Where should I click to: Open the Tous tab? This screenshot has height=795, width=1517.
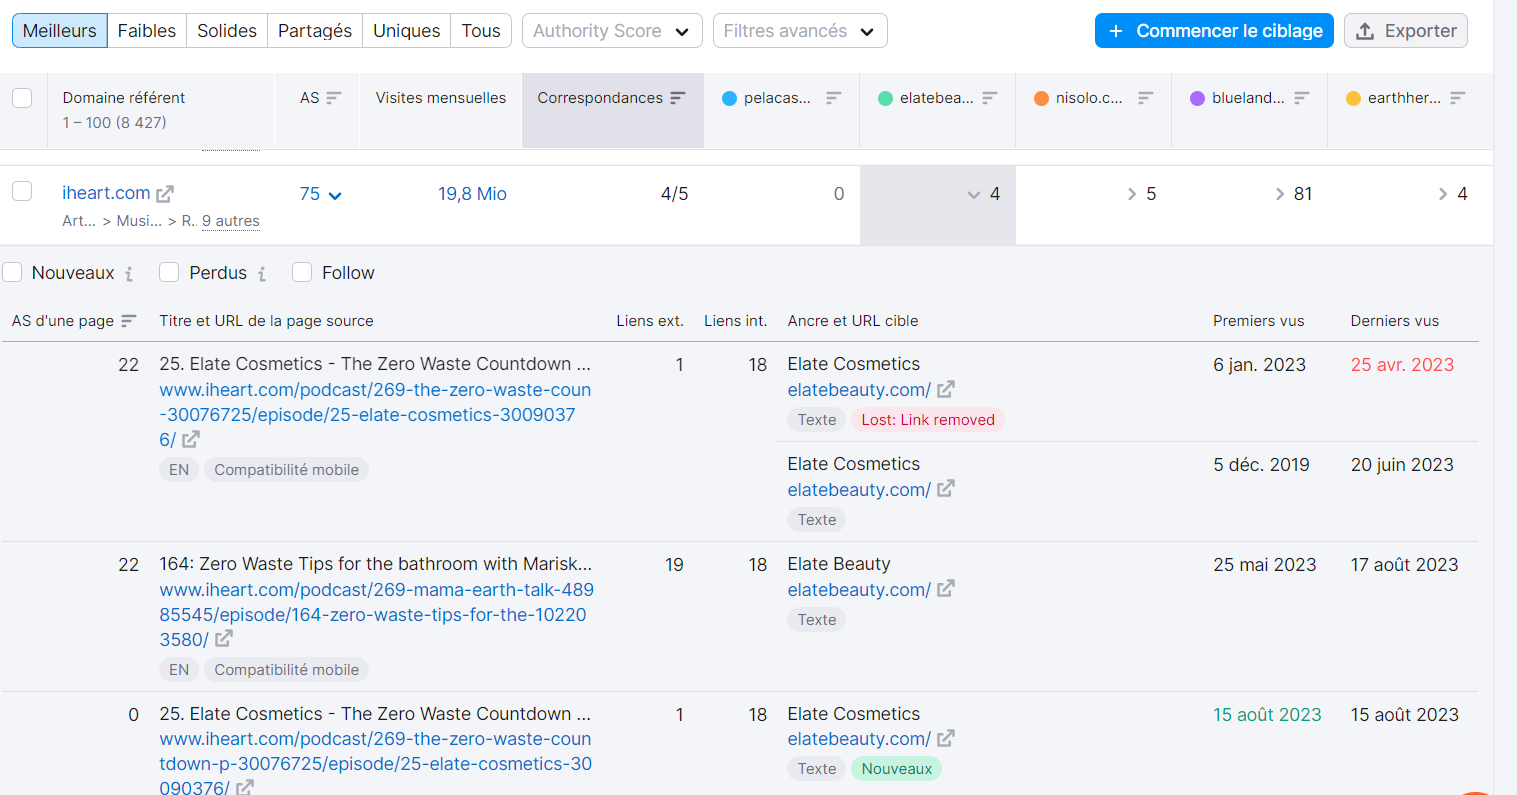click(x=480, y=30)
